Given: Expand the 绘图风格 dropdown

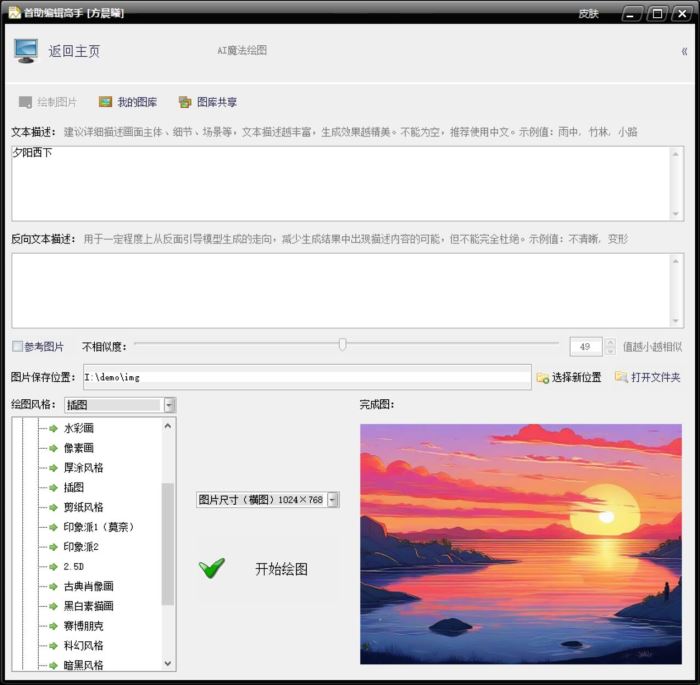Looking at the screenshot, I should 169,405.
